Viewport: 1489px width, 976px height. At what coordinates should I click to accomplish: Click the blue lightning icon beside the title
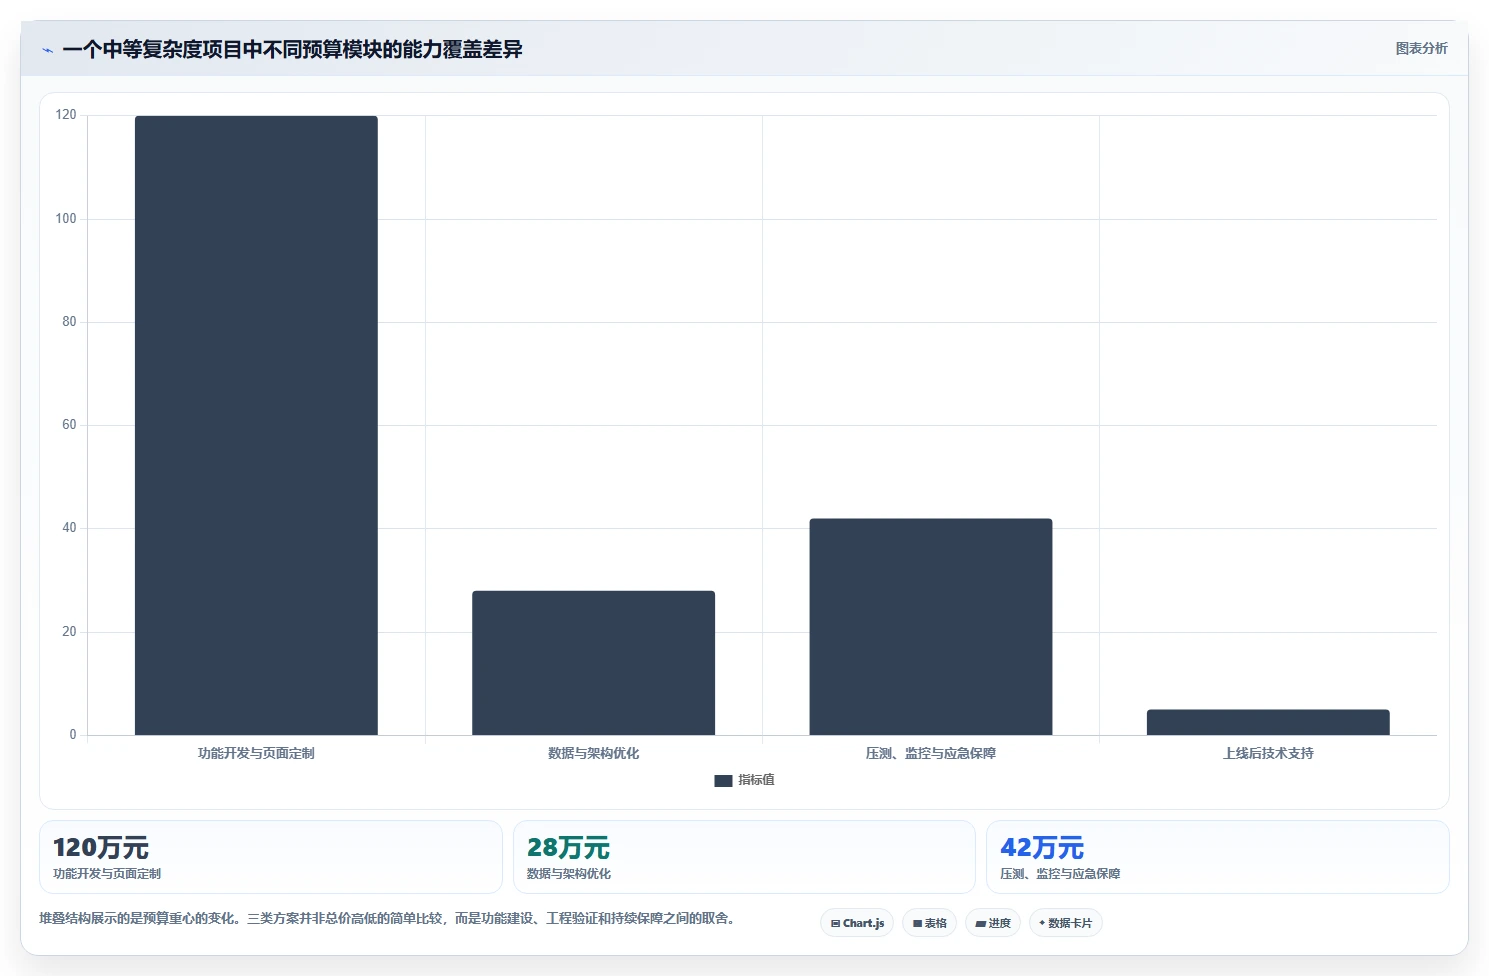[x=47, y=50]
